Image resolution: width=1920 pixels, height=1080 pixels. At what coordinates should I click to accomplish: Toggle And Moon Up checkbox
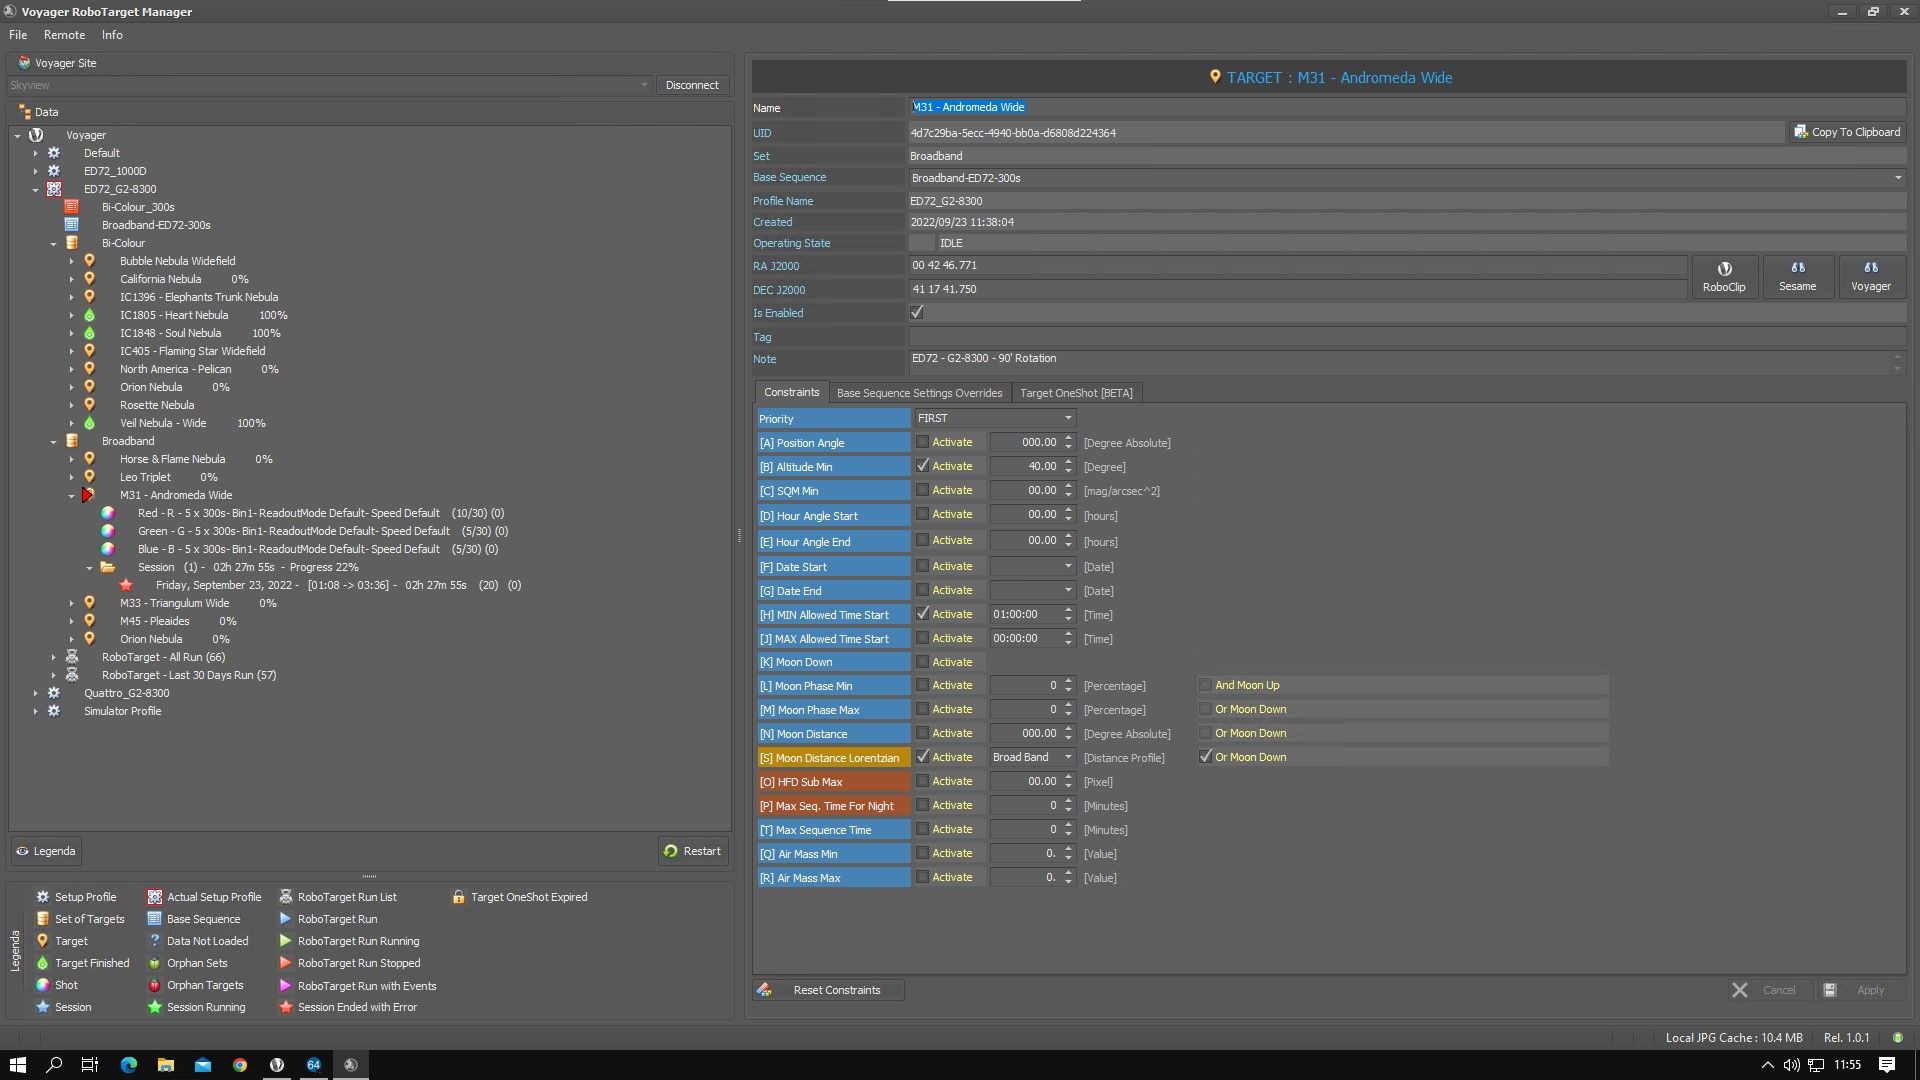click(x=1205, y=685)
